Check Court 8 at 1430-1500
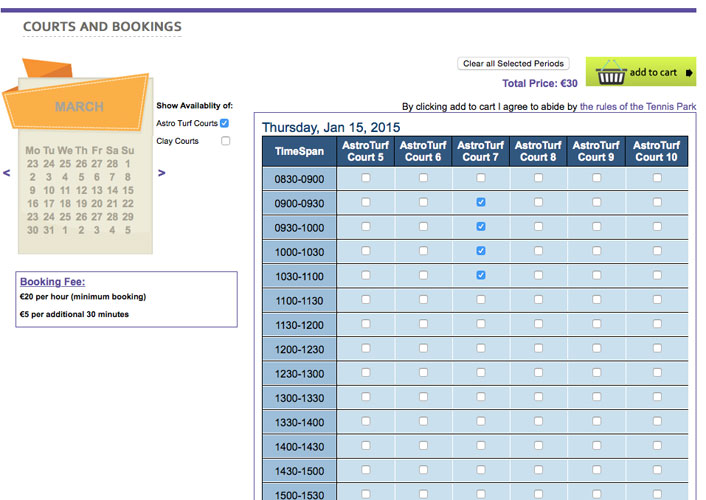The image size is (706, 500). pos(539,469)
